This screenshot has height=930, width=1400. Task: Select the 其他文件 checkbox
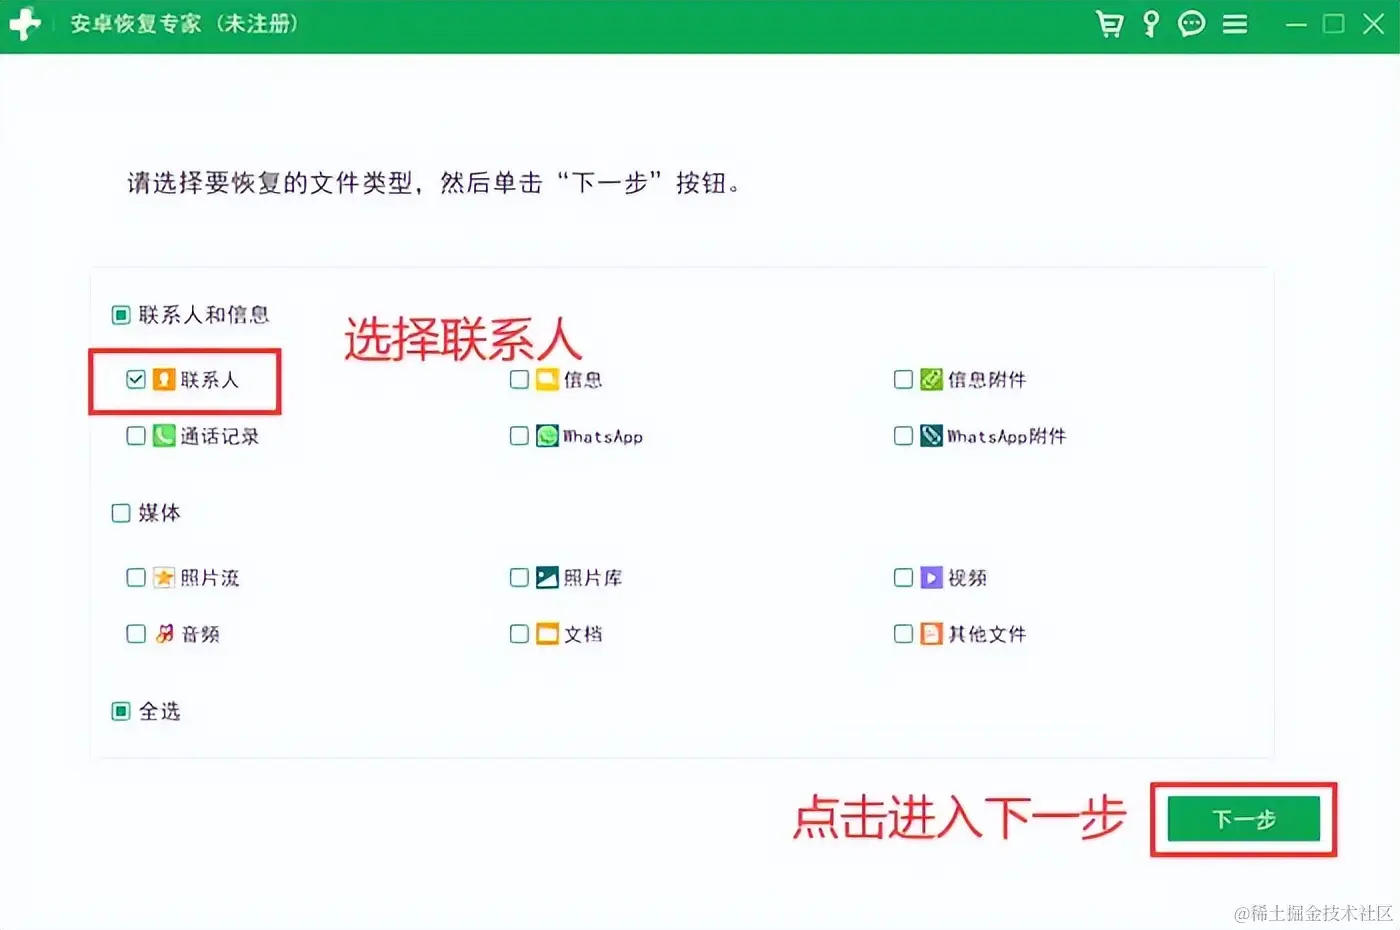click(903, 634)
